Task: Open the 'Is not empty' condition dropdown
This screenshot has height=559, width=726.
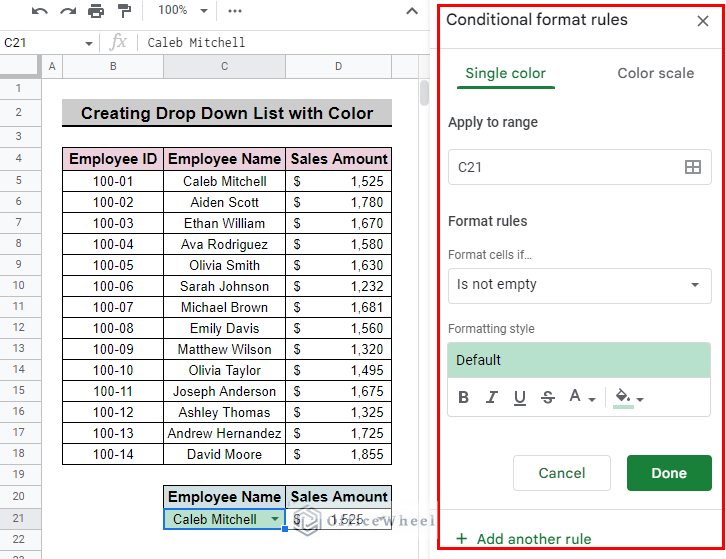Action: pos(579,285)
